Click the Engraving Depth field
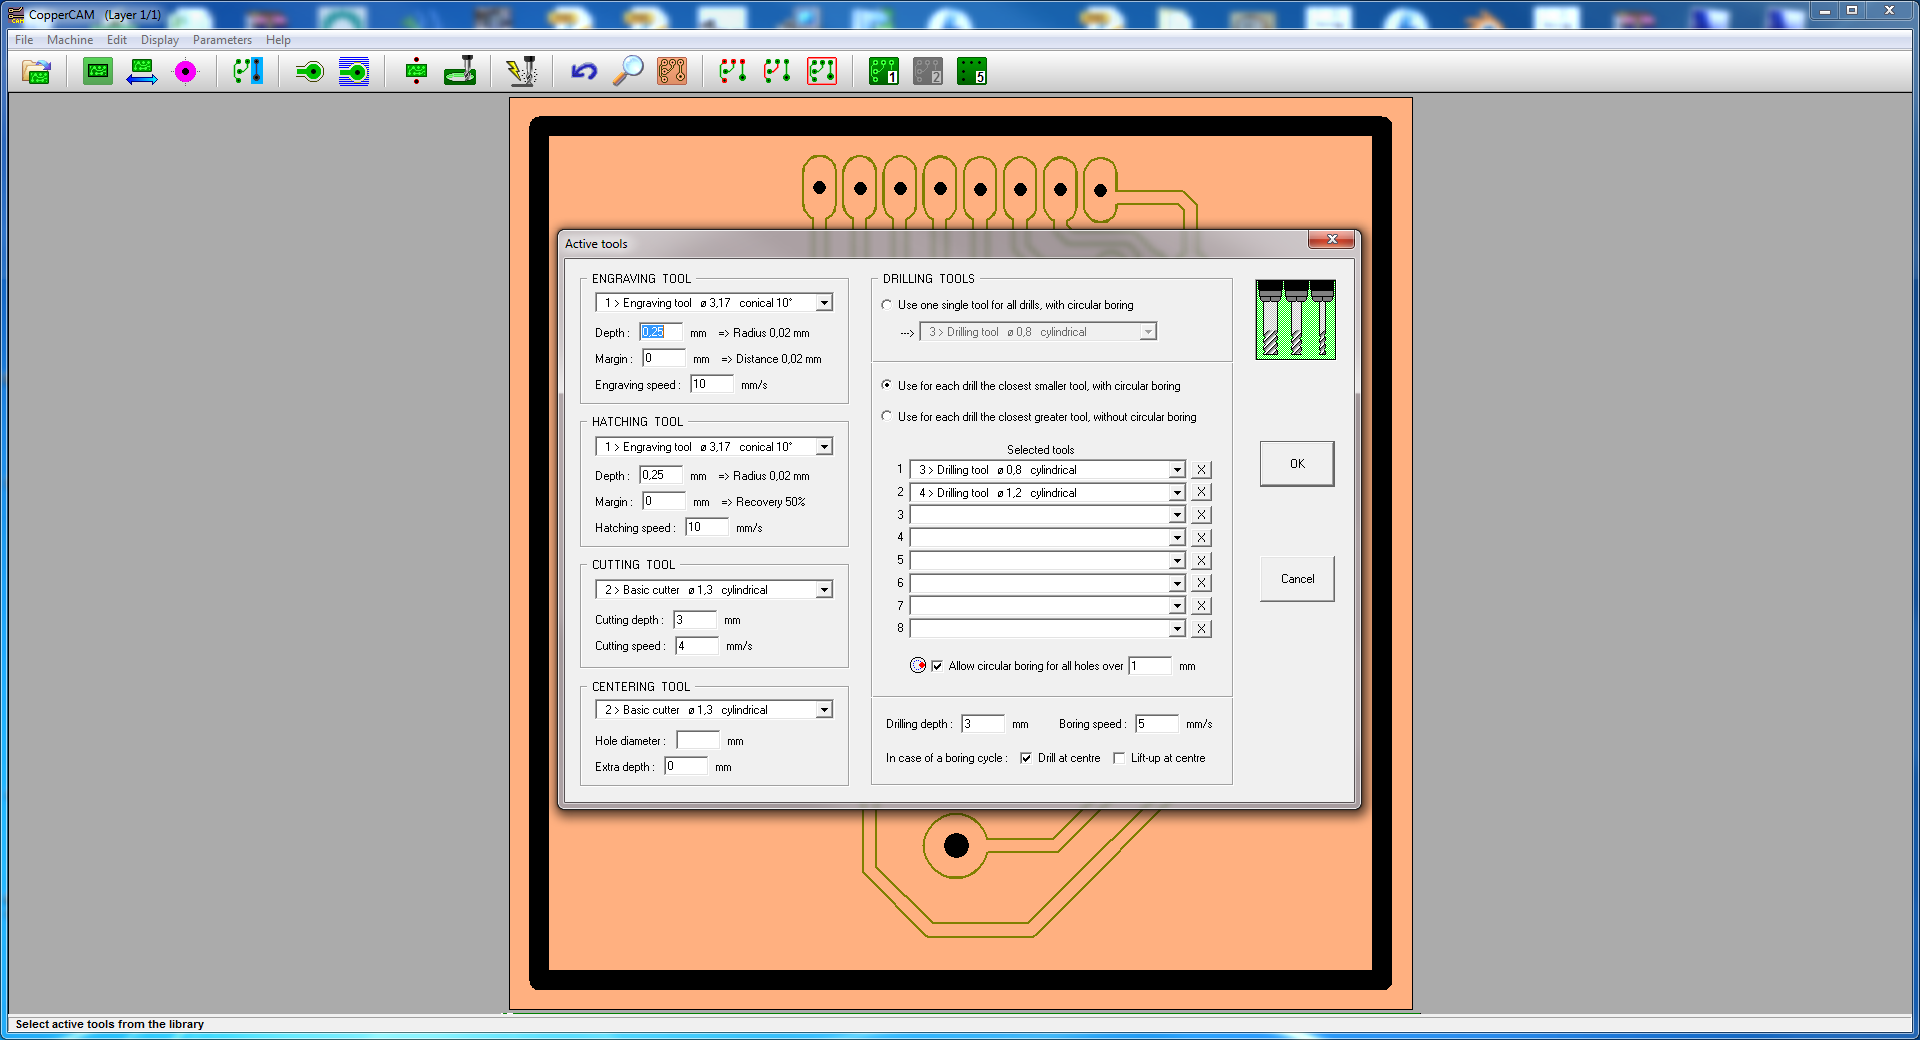Image resolution: width=1920 pixels, height=1040 pixels. pyautogui.click(x=661, y=332)
